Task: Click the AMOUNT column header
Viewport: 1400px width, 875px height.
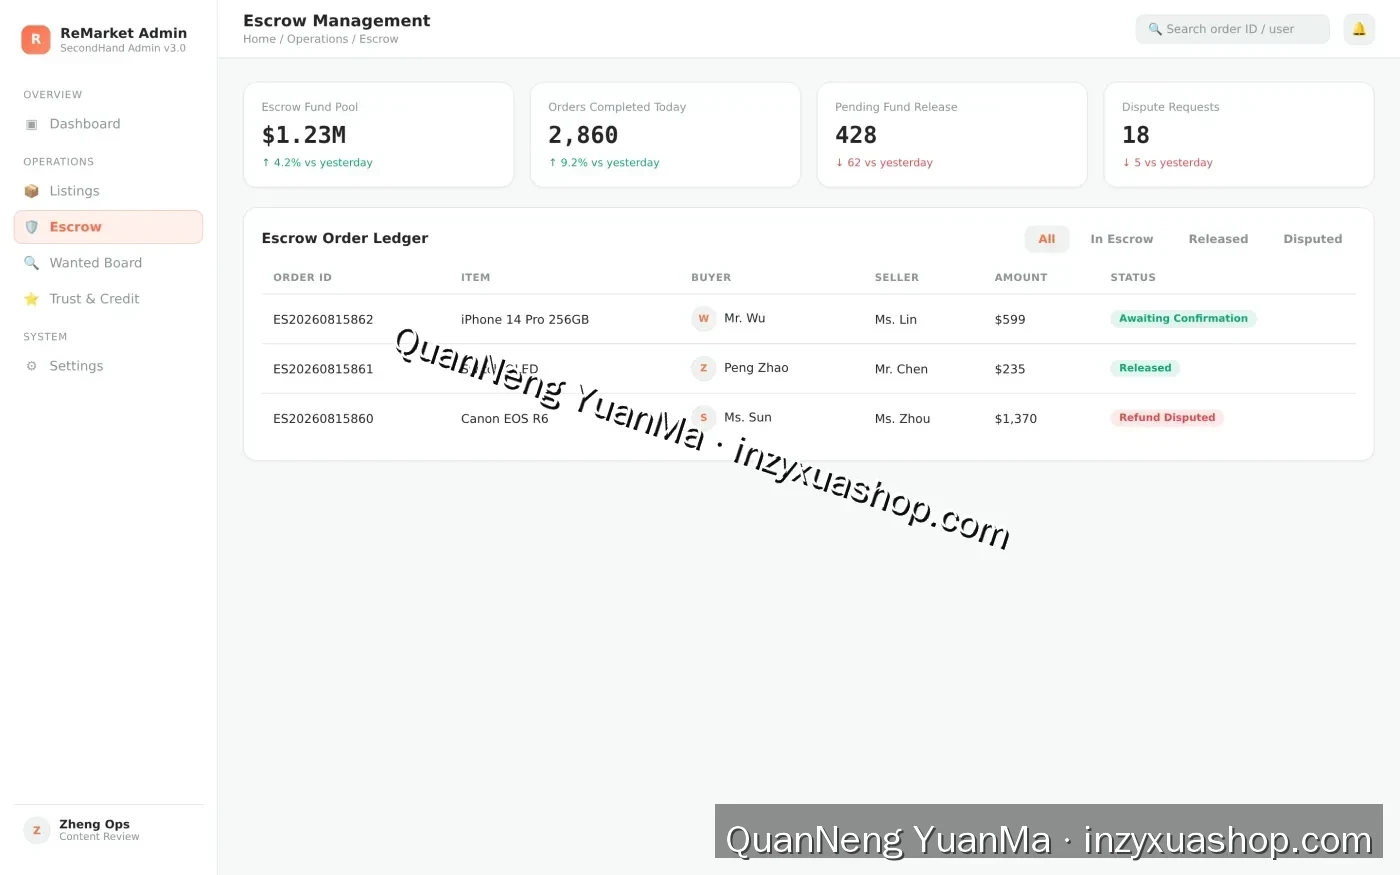Action: click(1021, 278)
